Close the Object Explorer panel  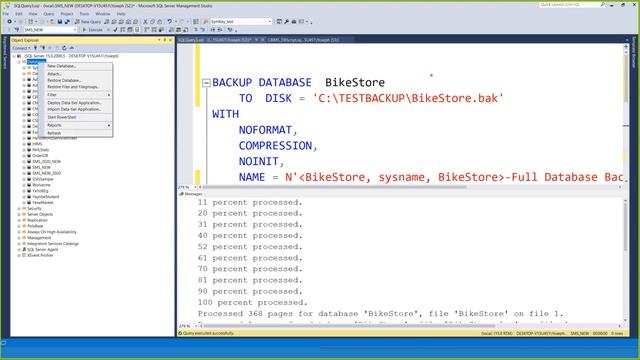(171, 40)
